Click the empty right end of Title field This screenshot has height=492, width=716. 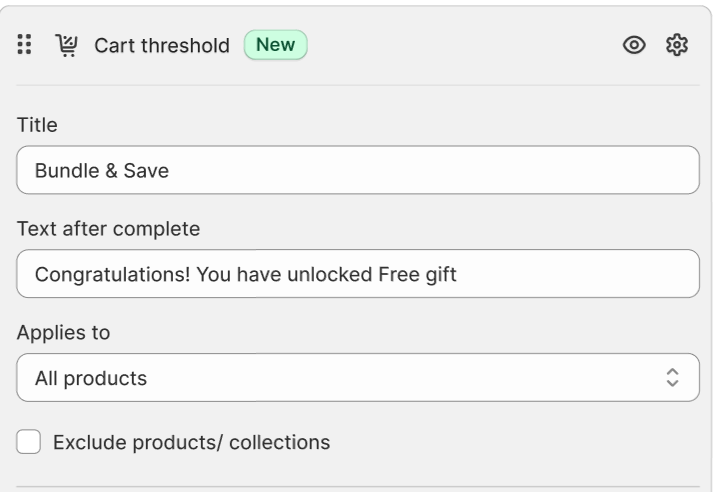point(600,170)
